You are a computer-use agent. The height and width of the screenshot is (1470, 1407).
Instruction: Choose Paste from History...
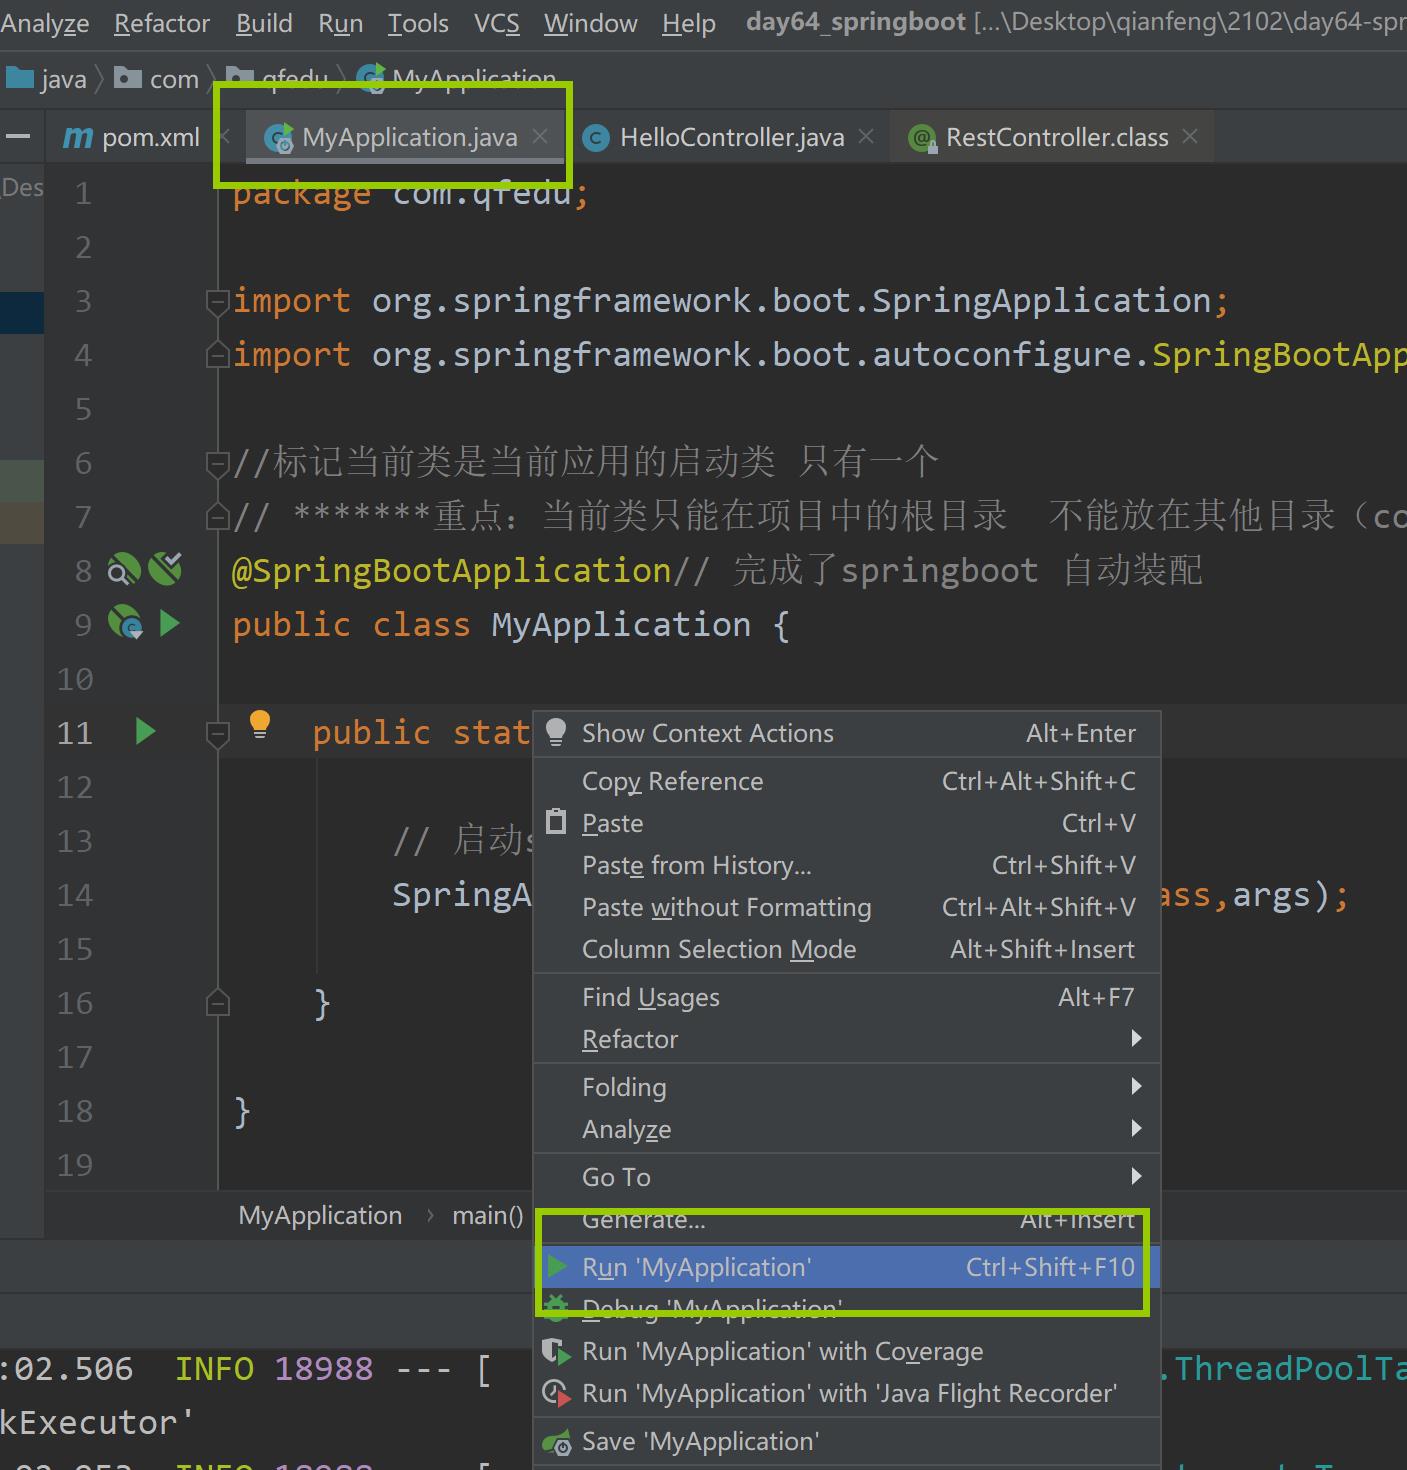point(847,865)
